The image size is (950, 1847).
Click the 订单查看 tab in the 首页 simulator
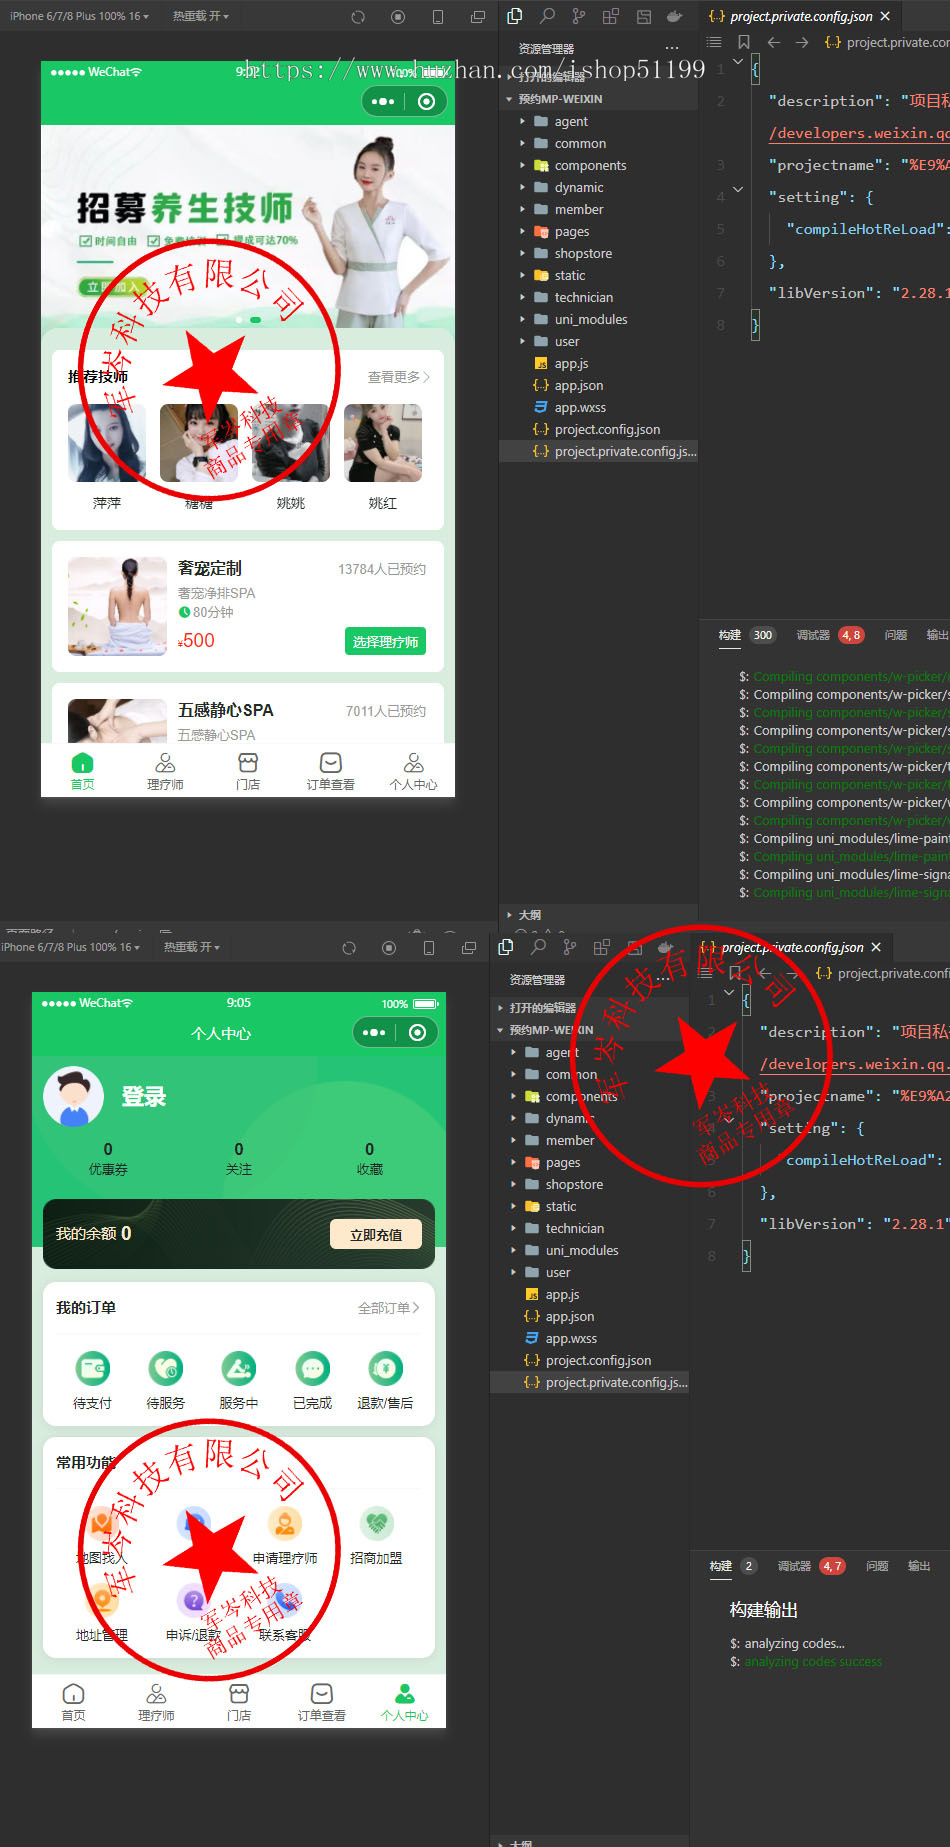(331, 771)
